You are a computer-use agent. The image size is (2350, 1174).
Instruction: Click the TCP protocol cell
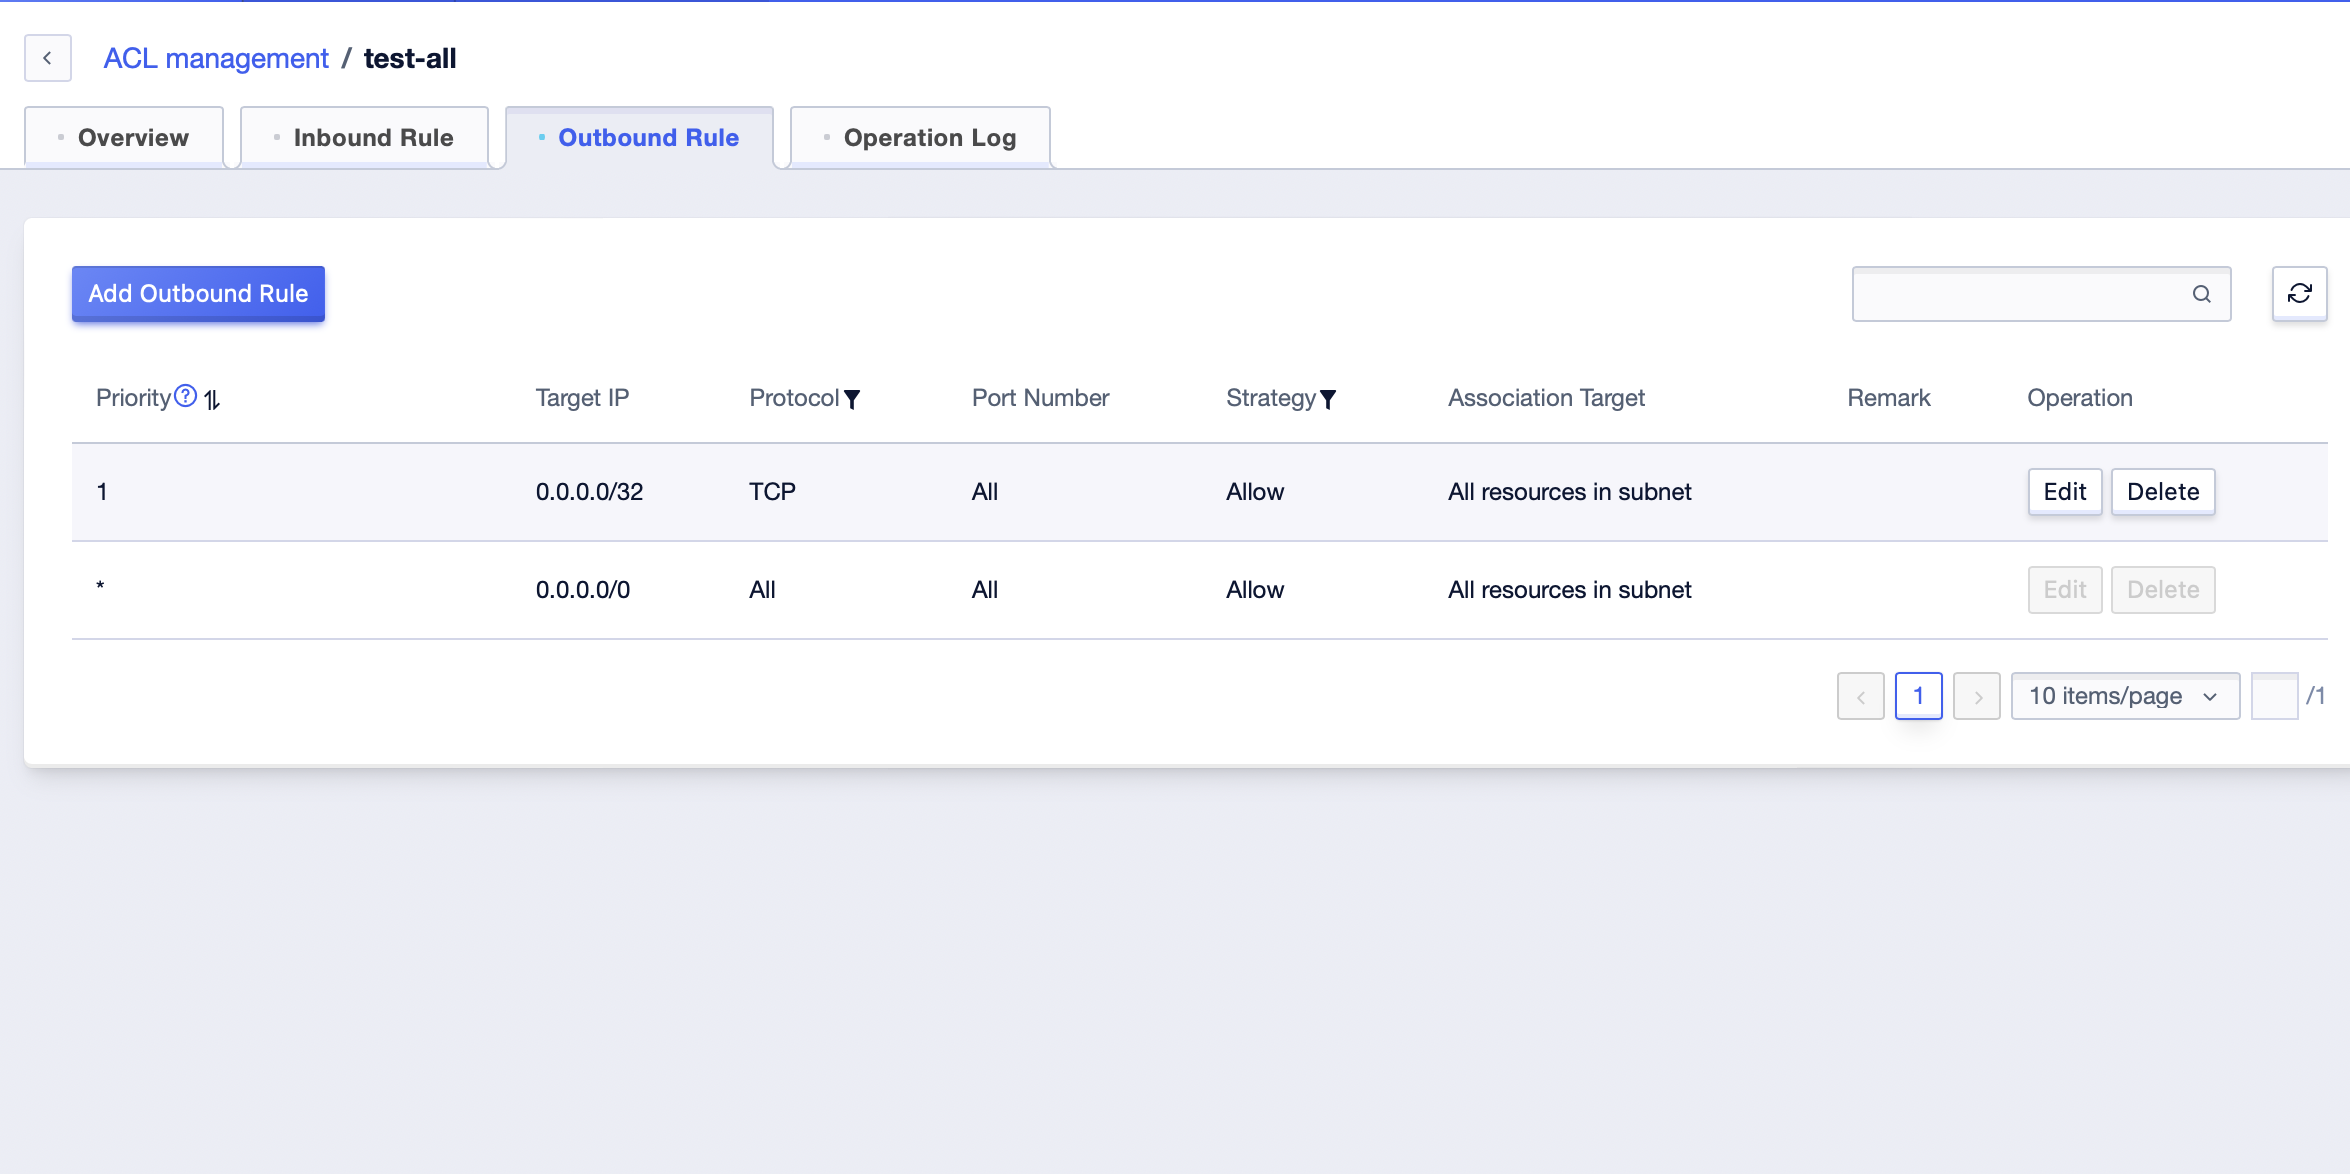[772, 491]
